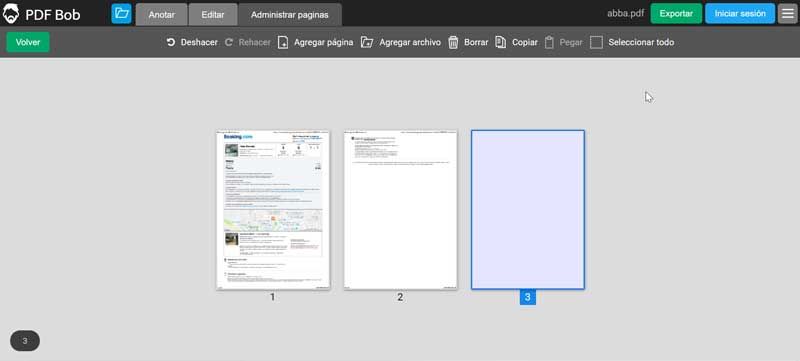The image size is (800, 361).
Task: Click the Pegar clipboard icon
Action: click(549, 42)
